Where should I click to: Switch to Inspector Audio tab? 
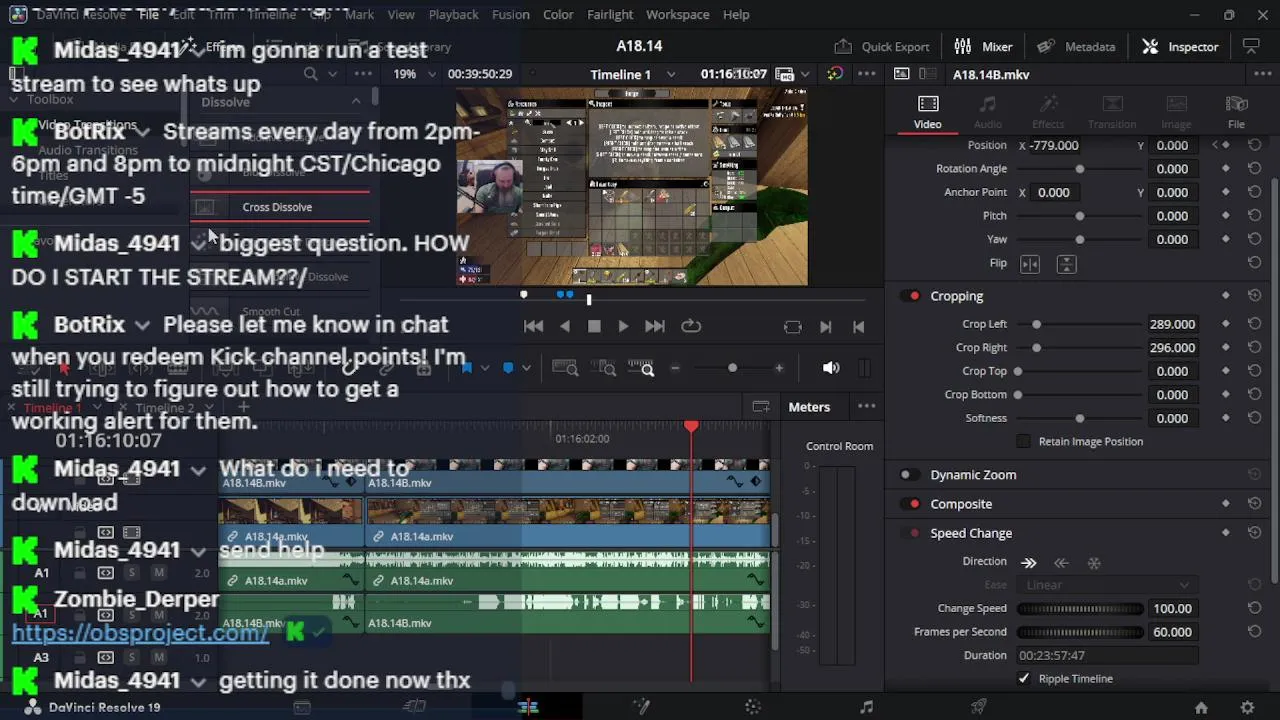click(x=988, y=112)
